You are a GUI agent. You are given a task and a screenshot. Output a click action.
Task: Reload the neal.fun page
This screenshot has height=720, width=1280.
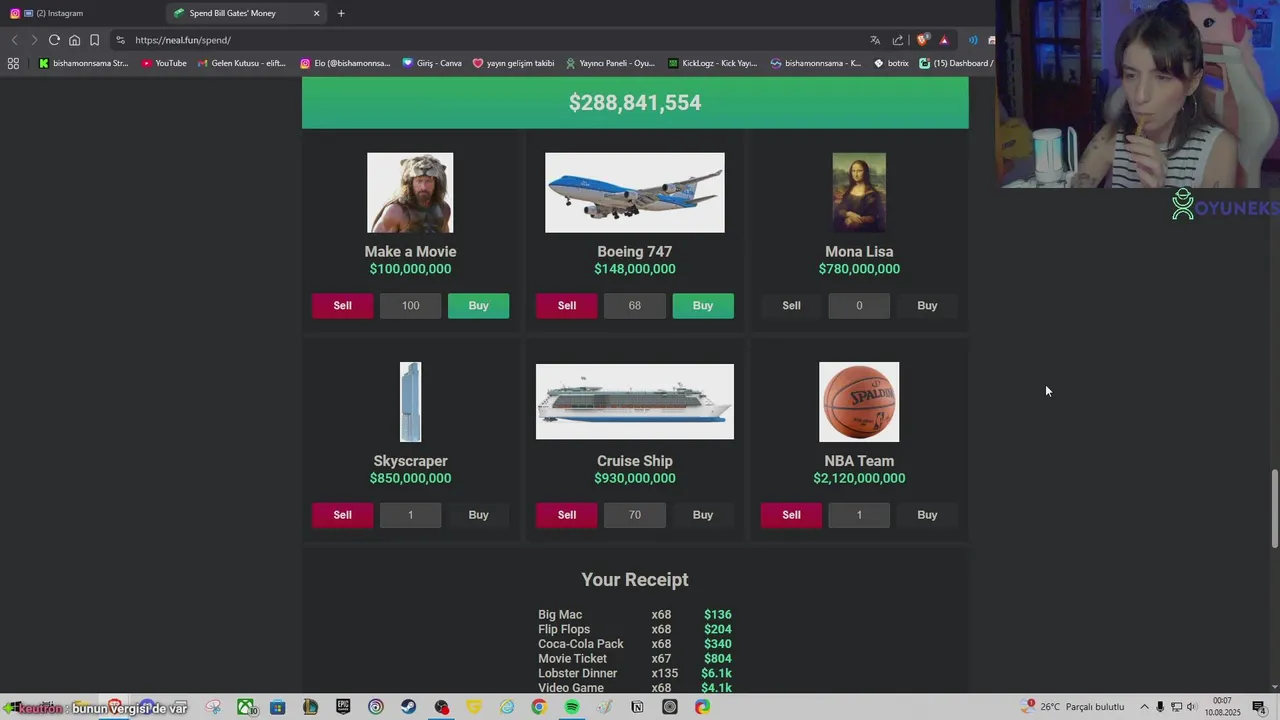54,40
